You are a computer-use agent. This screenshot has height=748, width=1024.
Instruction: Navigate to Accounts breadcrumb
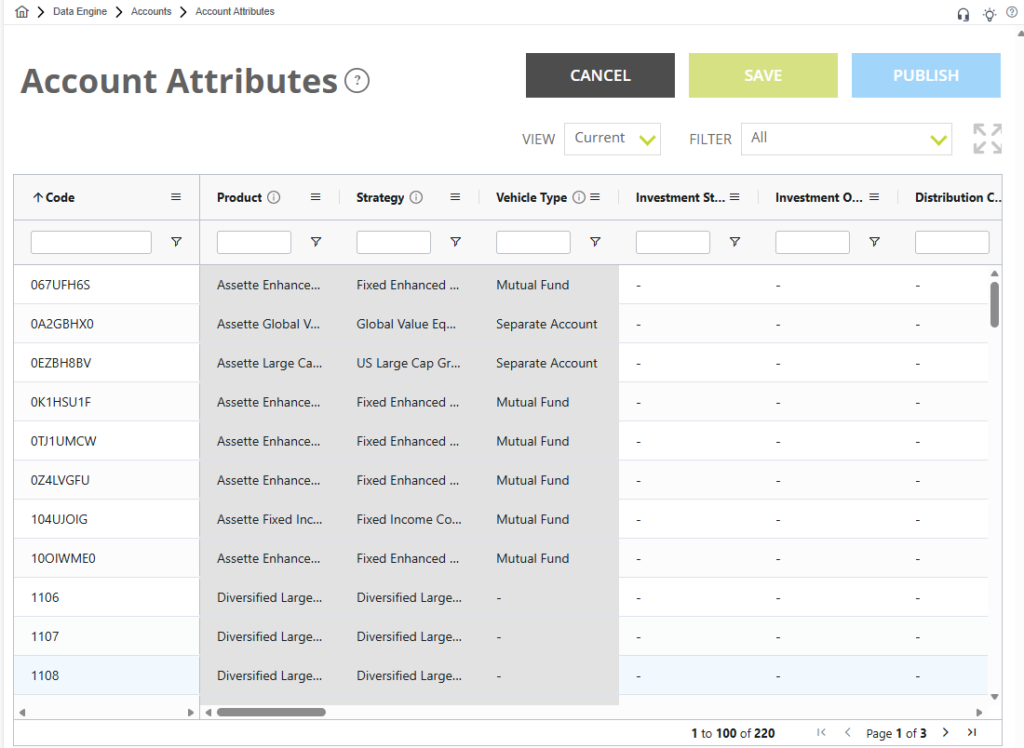coord(151,12)
